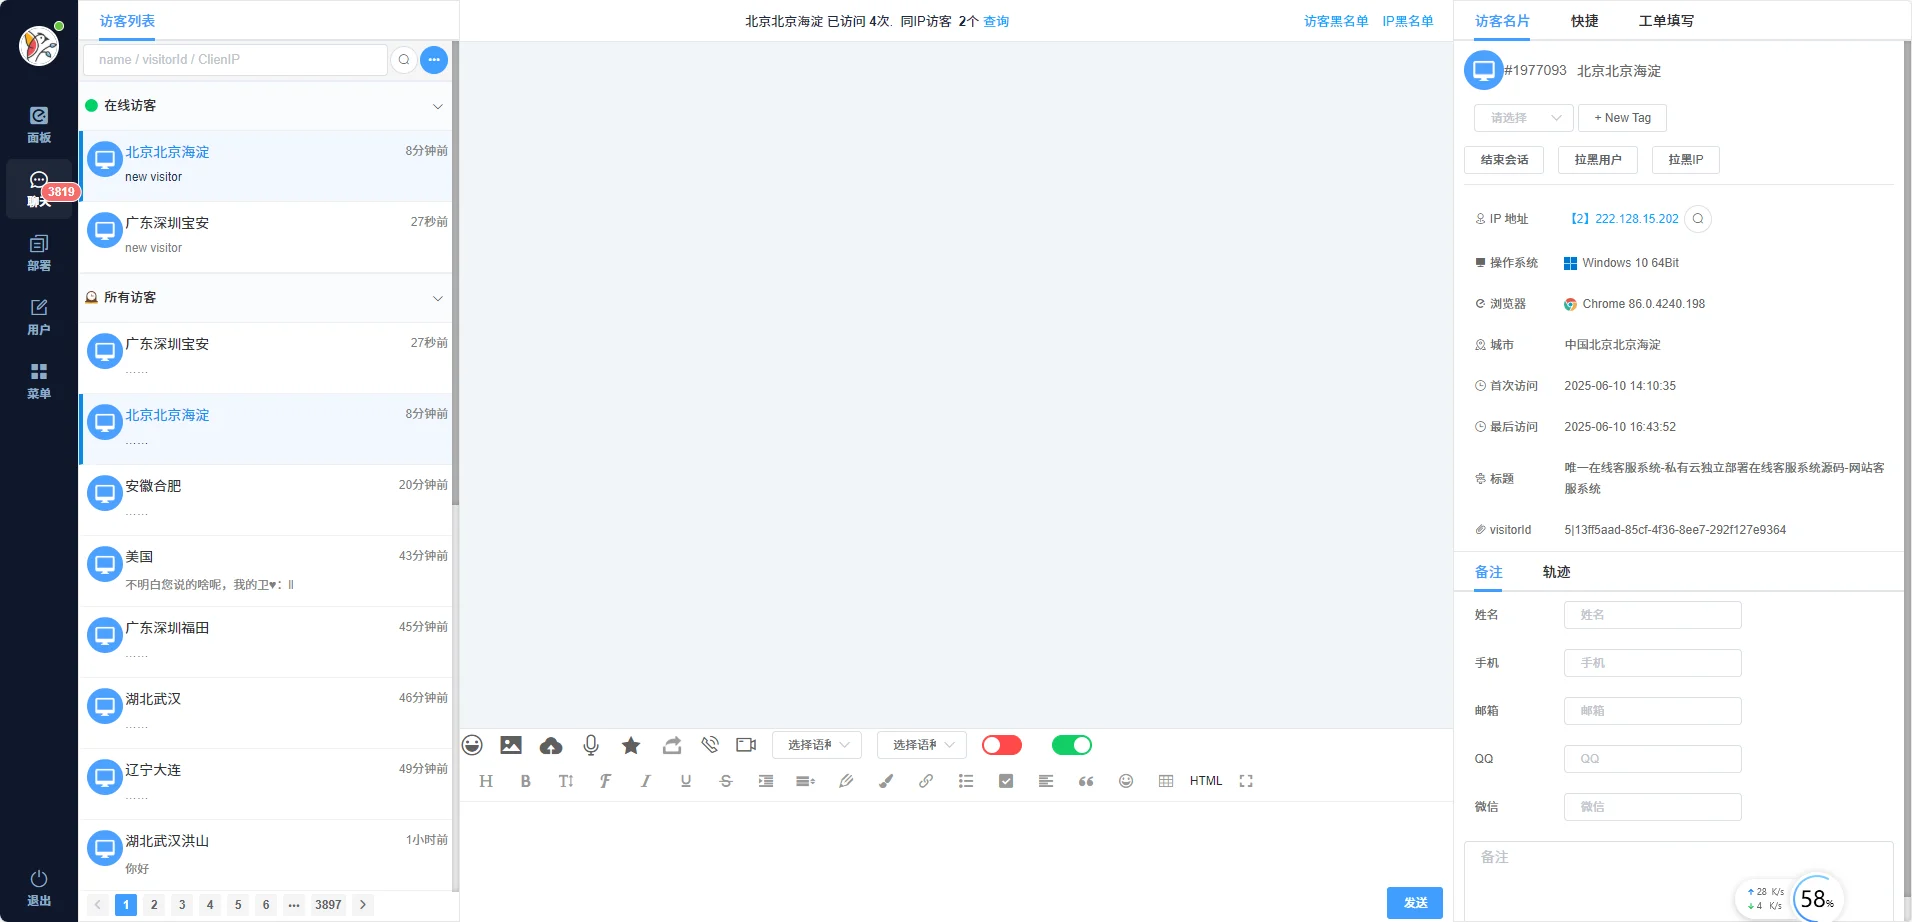Open 用户 in the left sidebar
This screenshot has width=1912, height=922.
[x=39, y=317]
